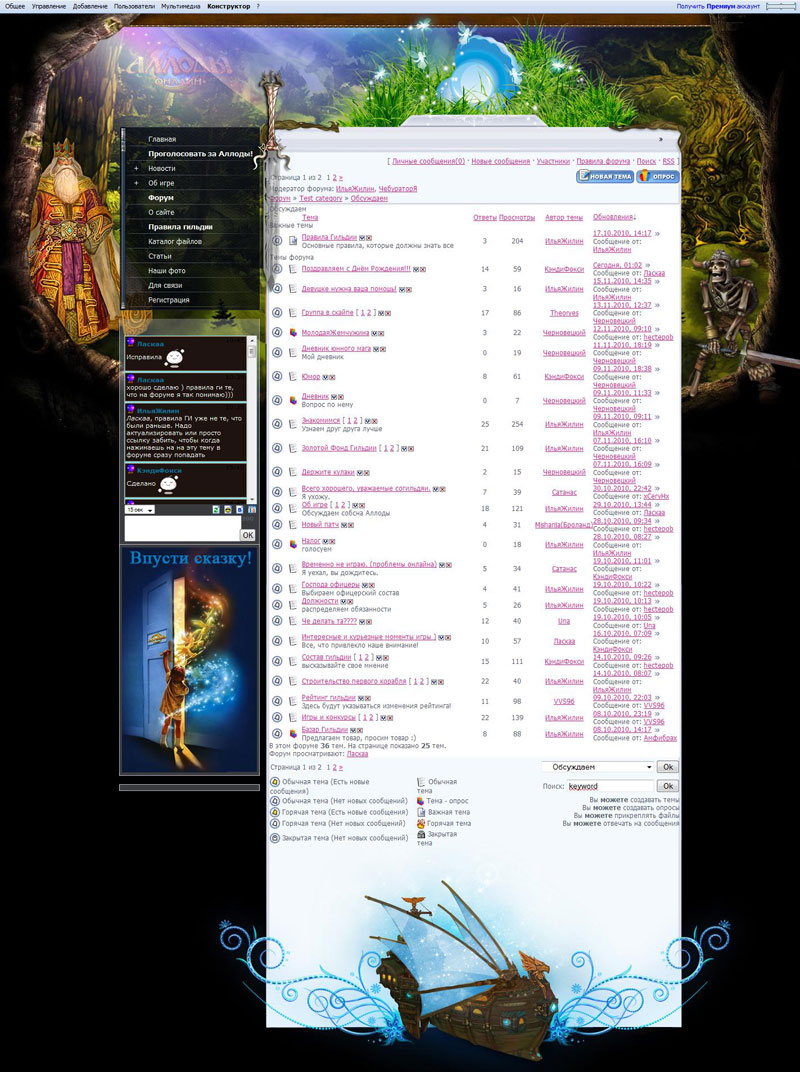Click the Горячая тема legend icon

(x=421, y=823)
